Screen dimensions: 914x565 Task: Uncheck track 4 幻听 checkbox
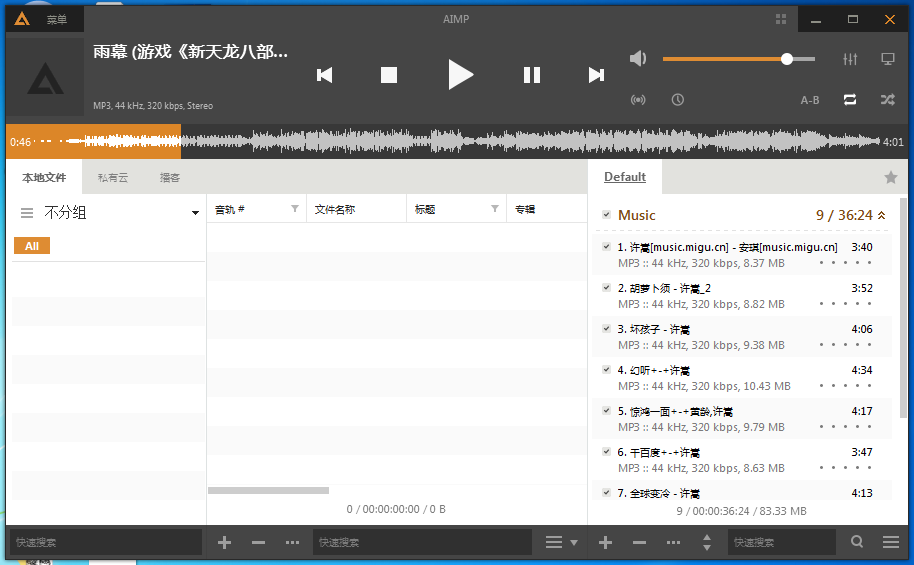point(606,370)
